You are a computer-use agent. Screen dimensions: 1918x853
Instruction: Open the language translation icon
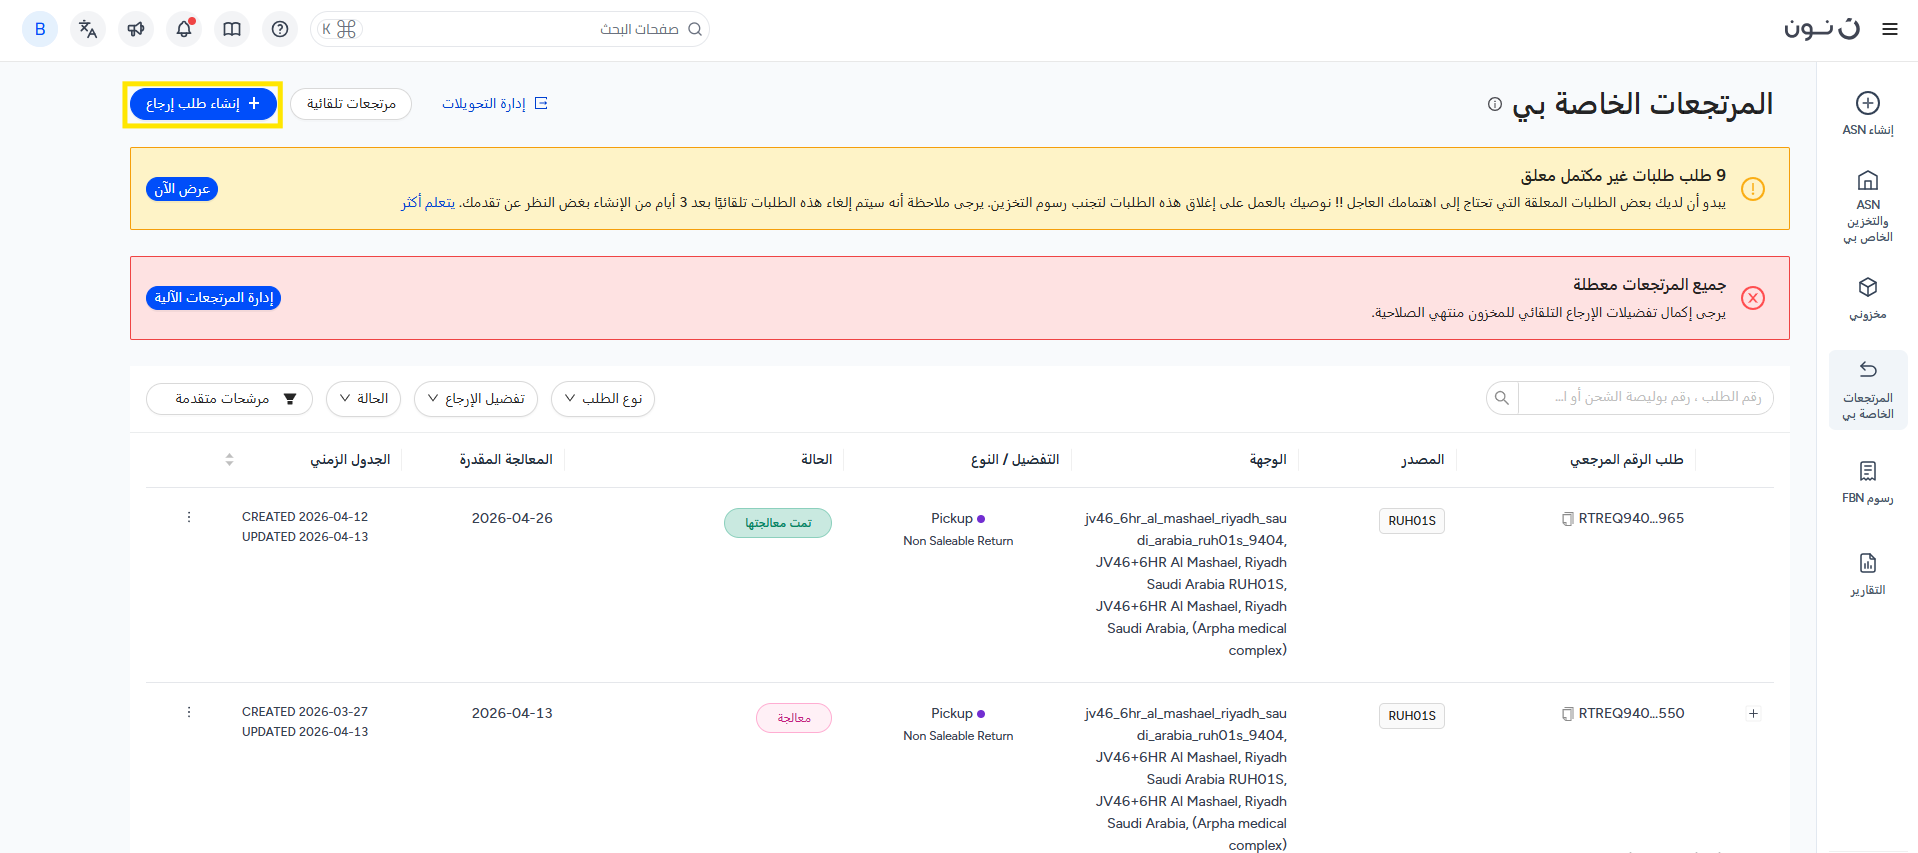tap(88, 29)
